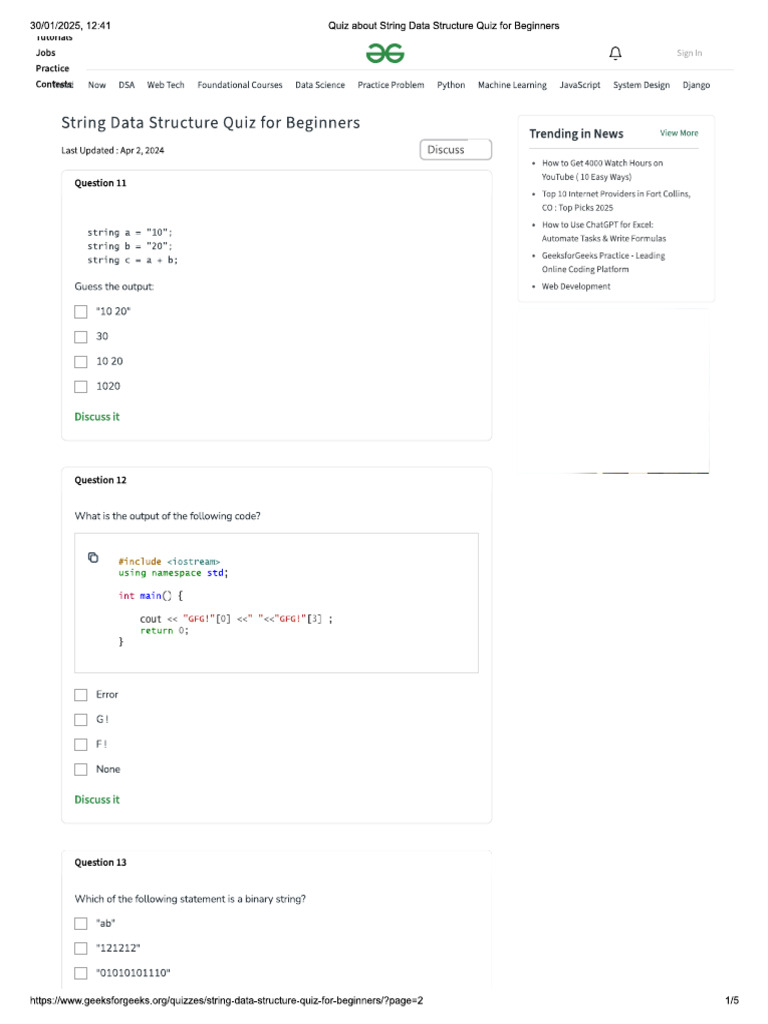Click the GeeksforGeeks logo icon
Screen dimensions: 768x1024
coord(385,53)
